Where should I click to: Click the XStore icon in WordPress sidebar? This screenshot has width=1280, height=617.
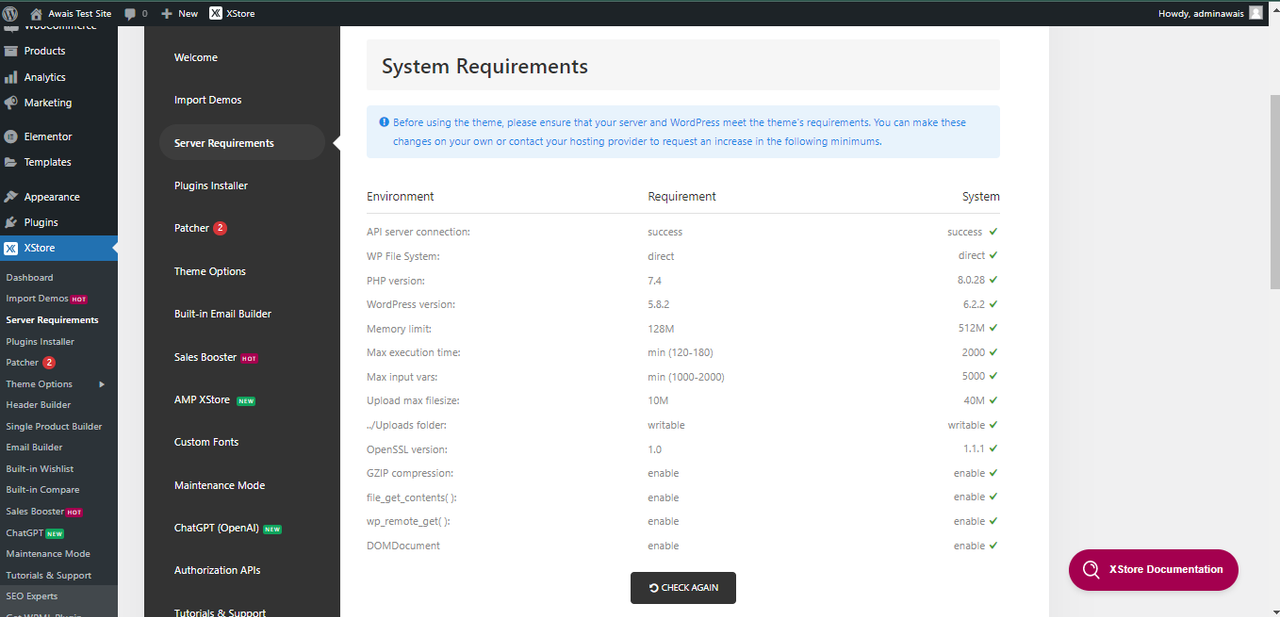point(11,248)
